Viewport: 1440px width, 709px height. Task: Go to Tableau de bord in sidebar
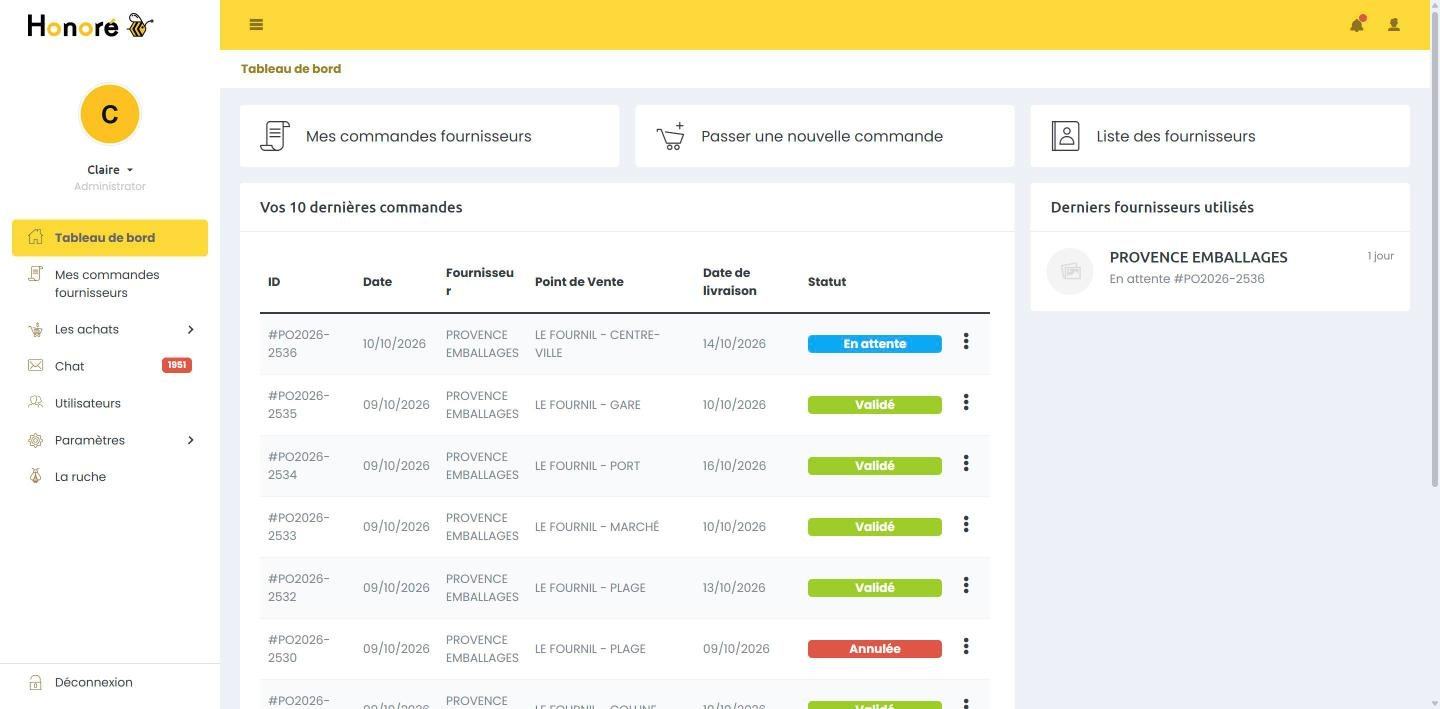point(110,238)
